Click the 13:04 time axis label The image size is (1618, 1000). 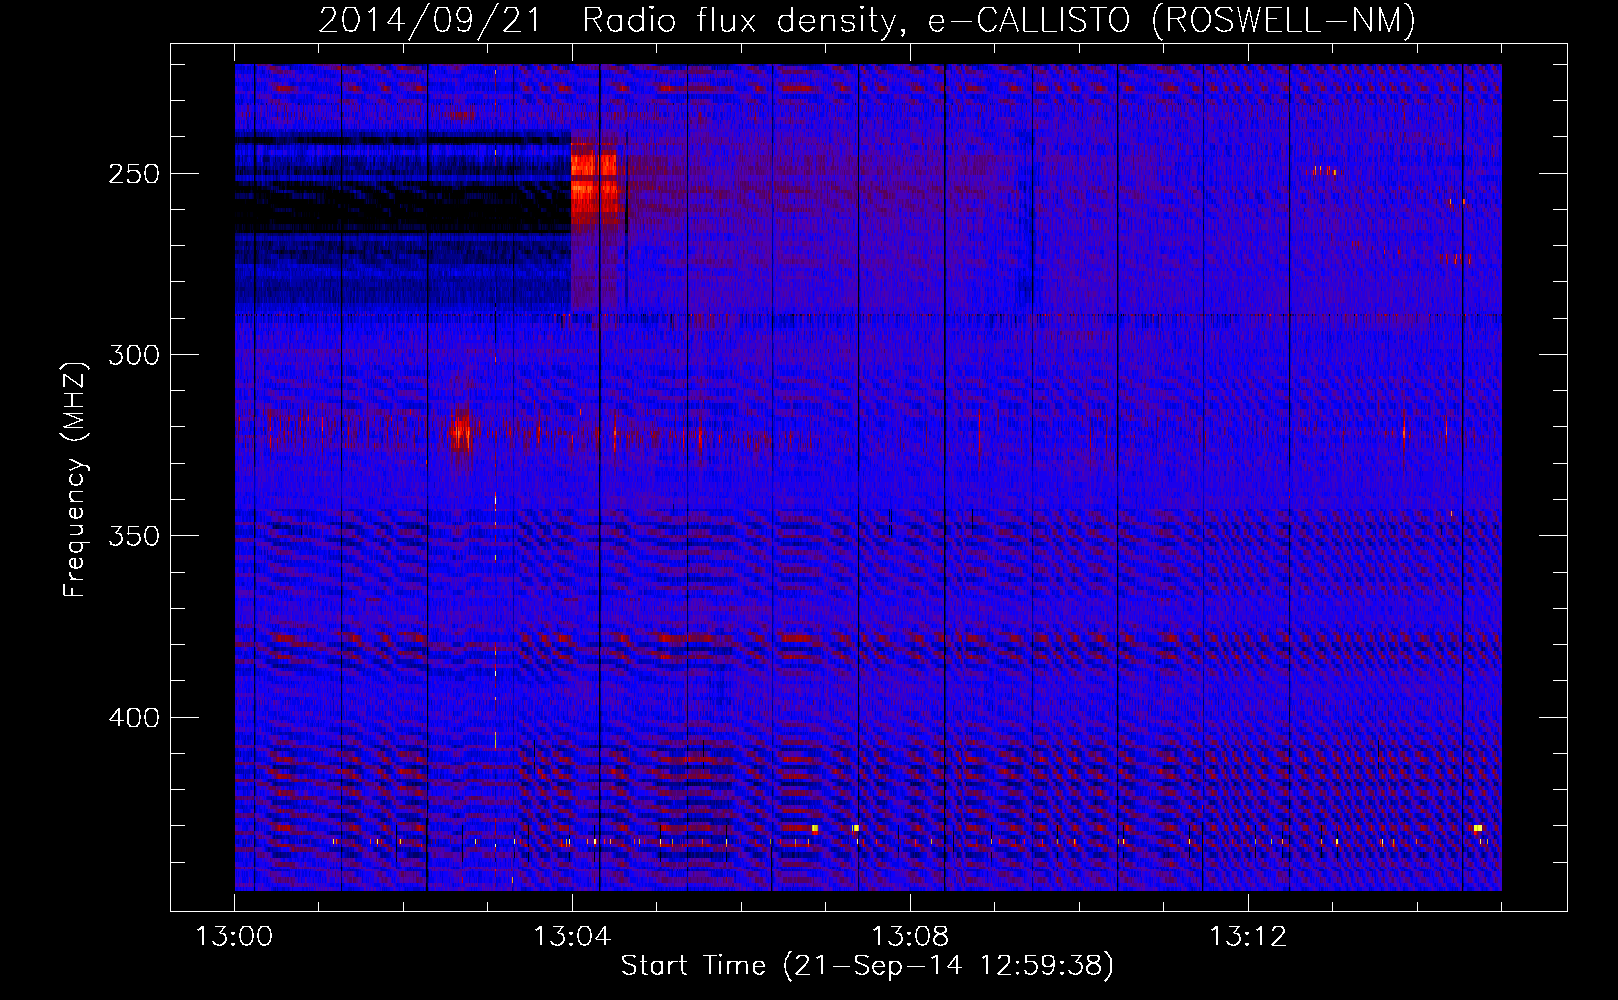(572, 937)
